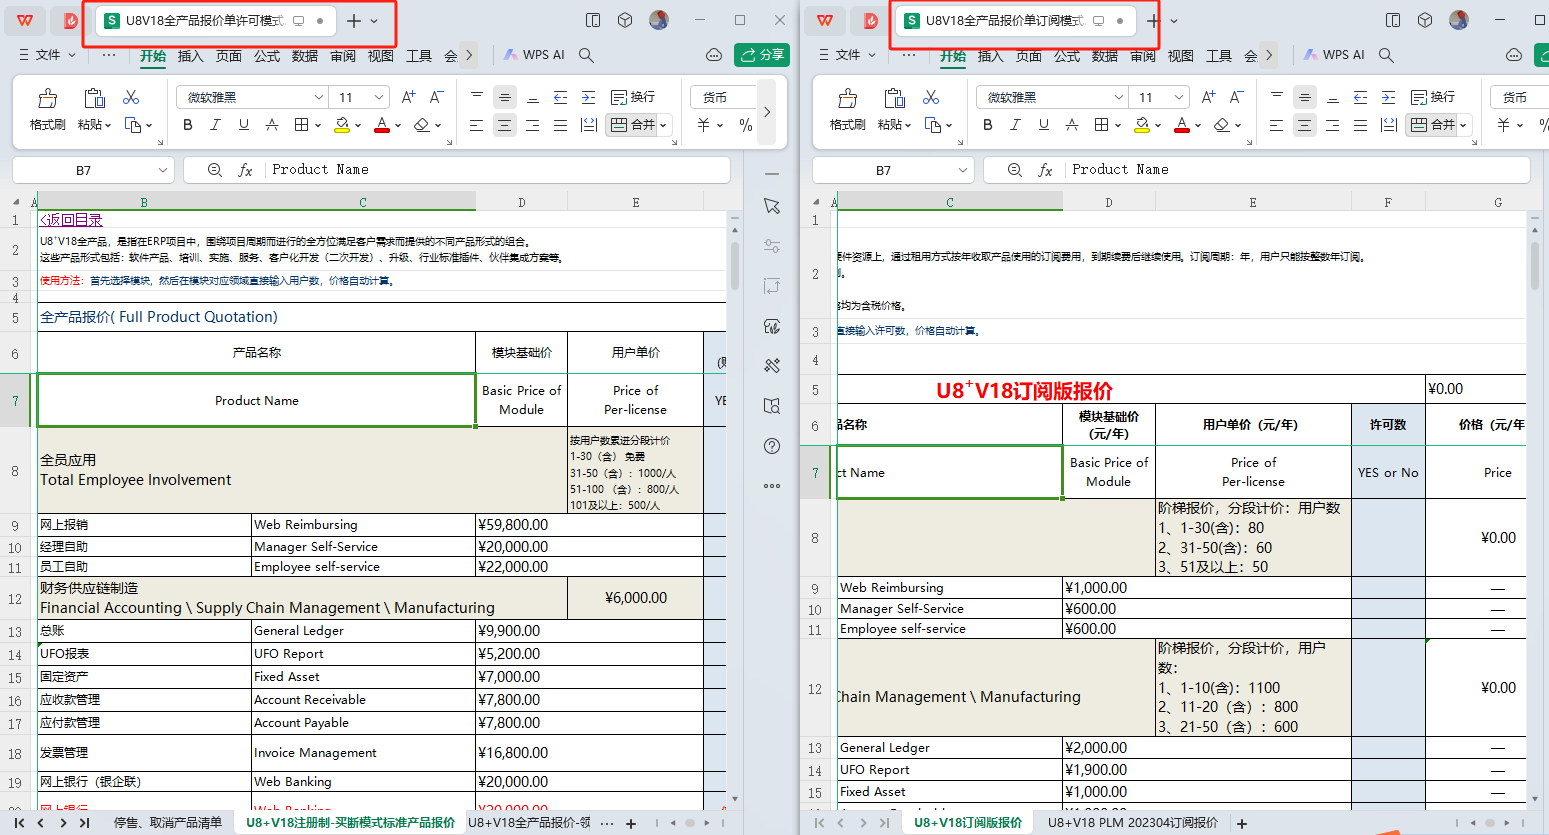Switch to the 插入 tab in the left window

[191, 55]
